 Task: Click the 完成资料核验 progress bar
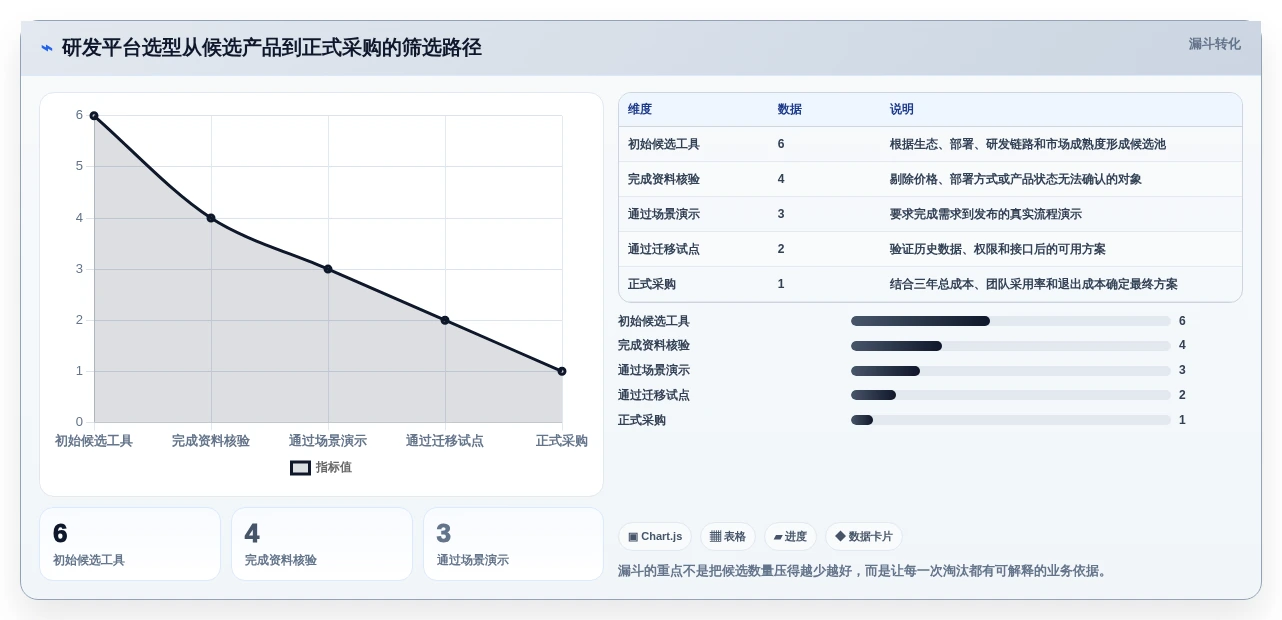1011,346
